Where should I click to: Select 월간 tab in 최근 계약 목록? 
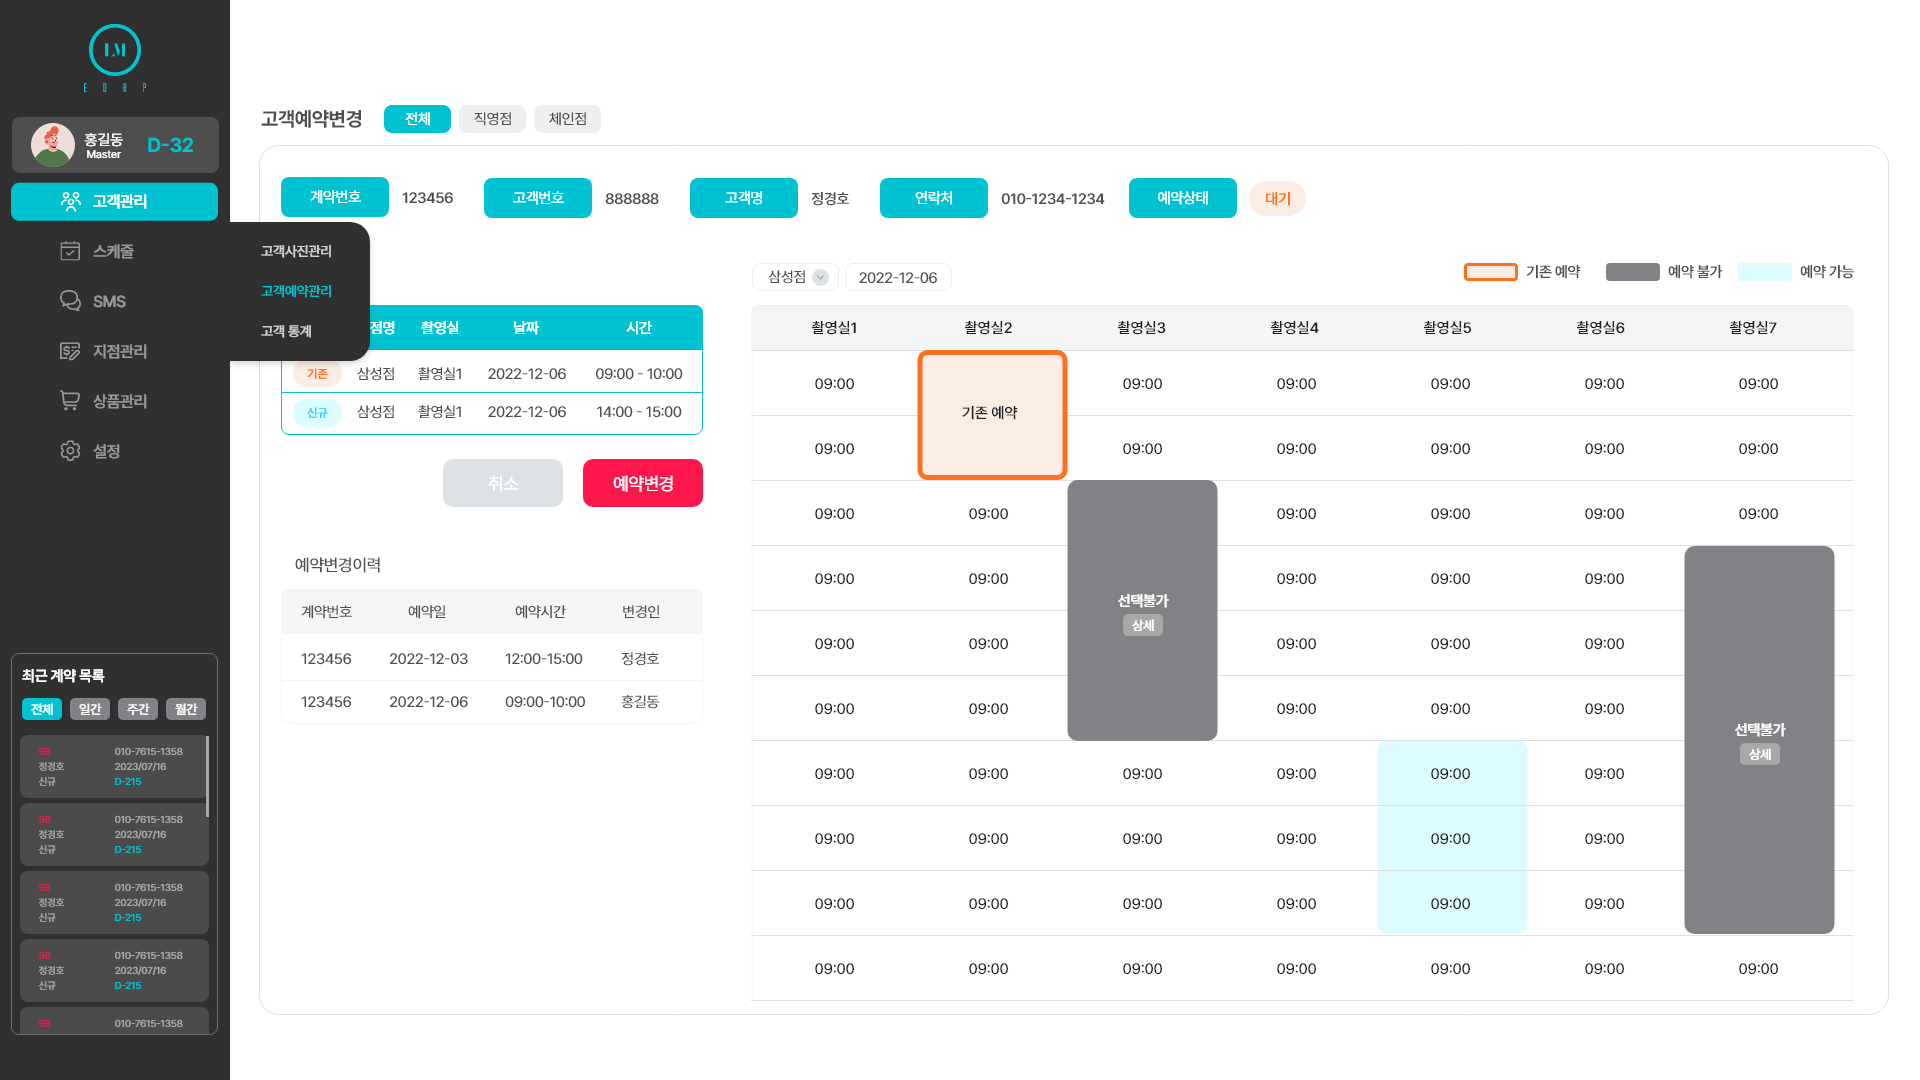[186, 709]
